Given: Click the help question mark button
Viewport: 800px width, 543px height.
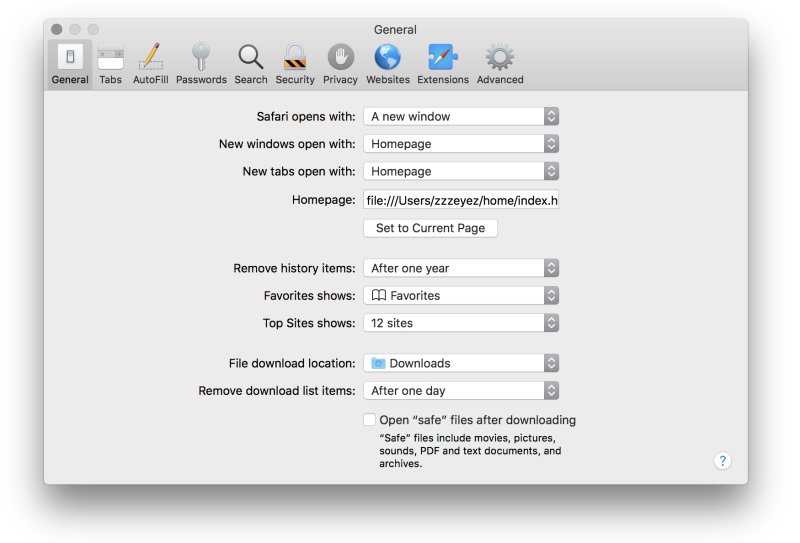Looking at the screenshot, I should pos(722,461).
